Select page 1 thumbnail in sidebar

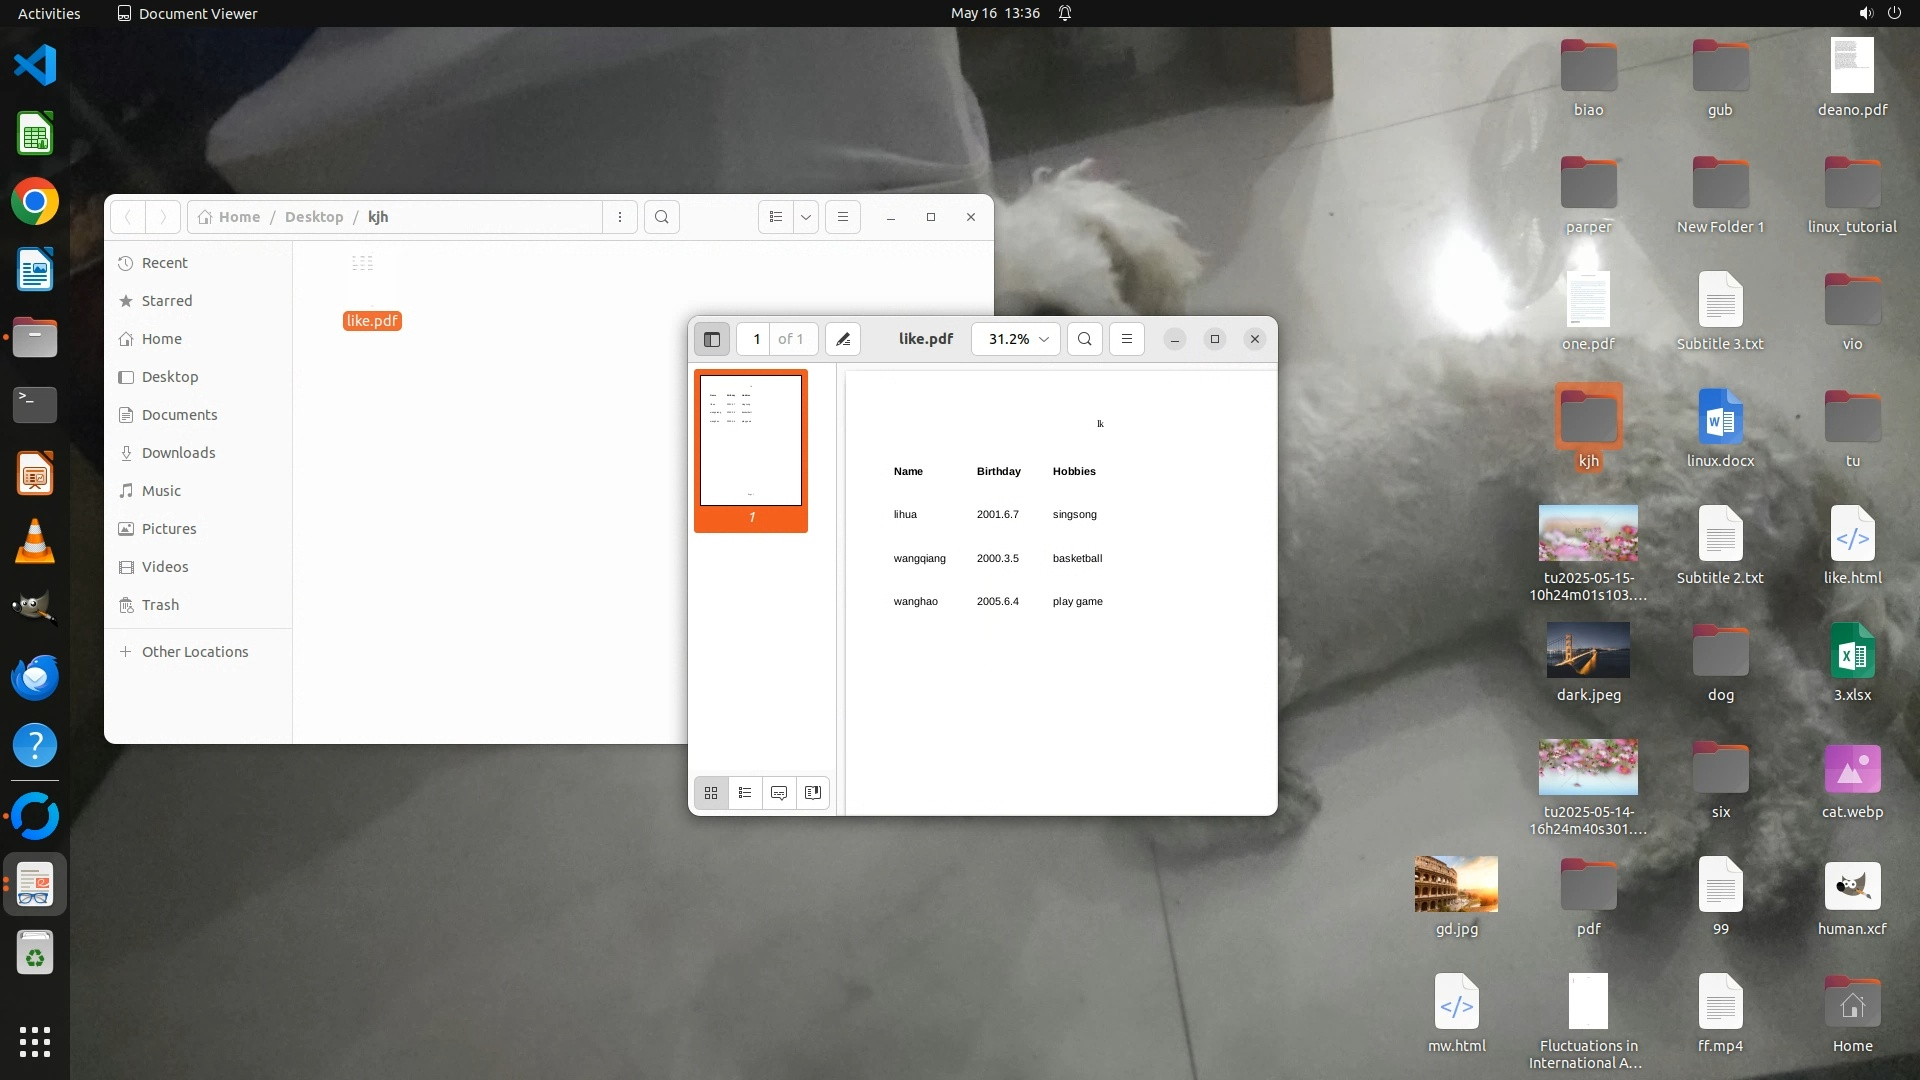[751, 441]
